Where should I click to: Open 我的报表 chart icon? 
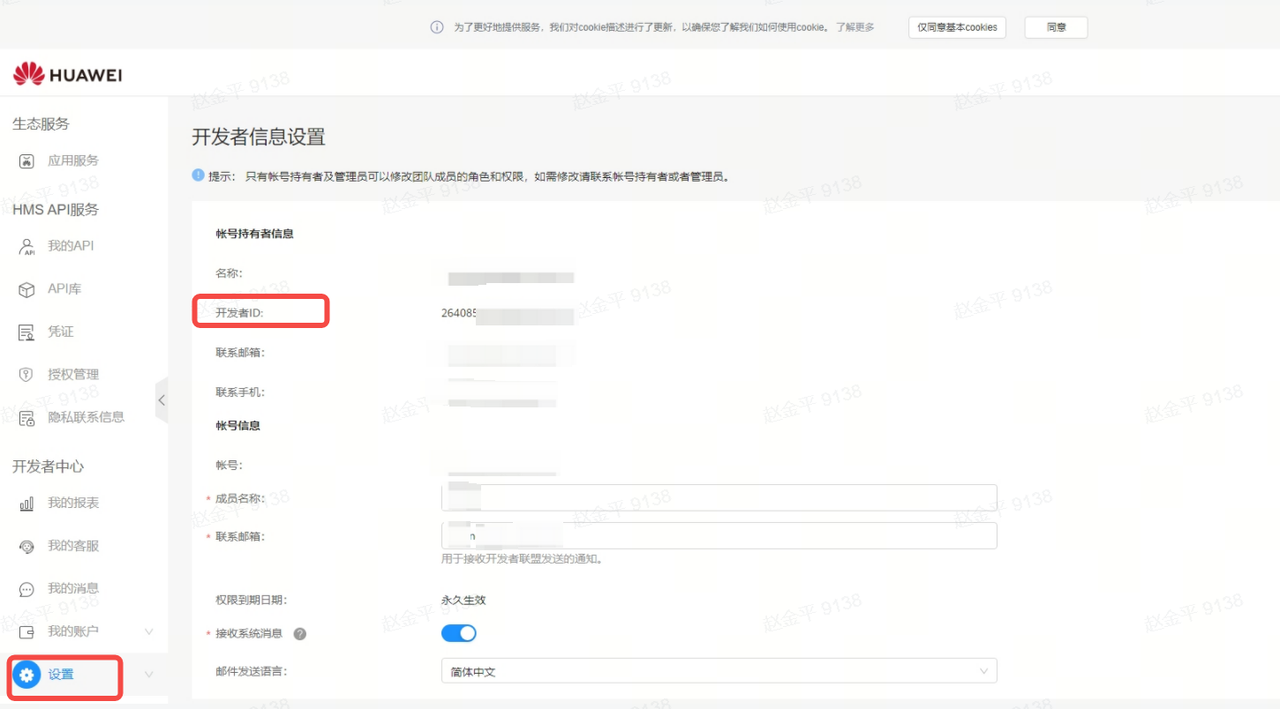27,504
